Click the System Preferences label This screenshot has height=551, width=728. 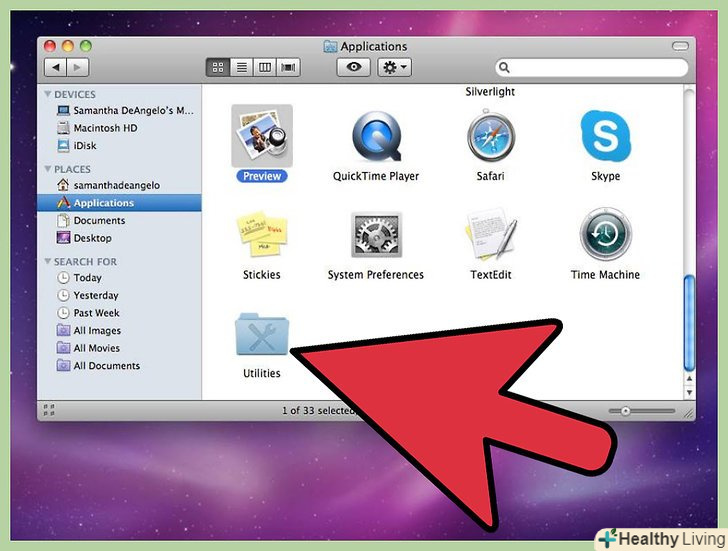pos(376,275)
